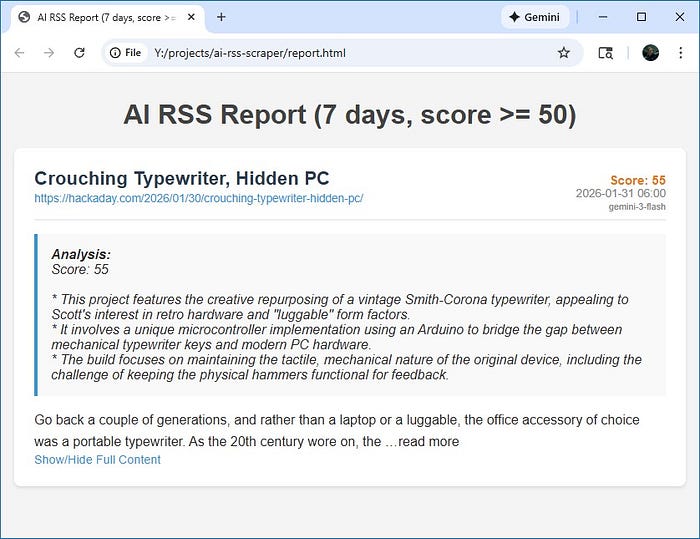Go back to the previous page
Screen dimensions: 700x539
tap(19, 53)
